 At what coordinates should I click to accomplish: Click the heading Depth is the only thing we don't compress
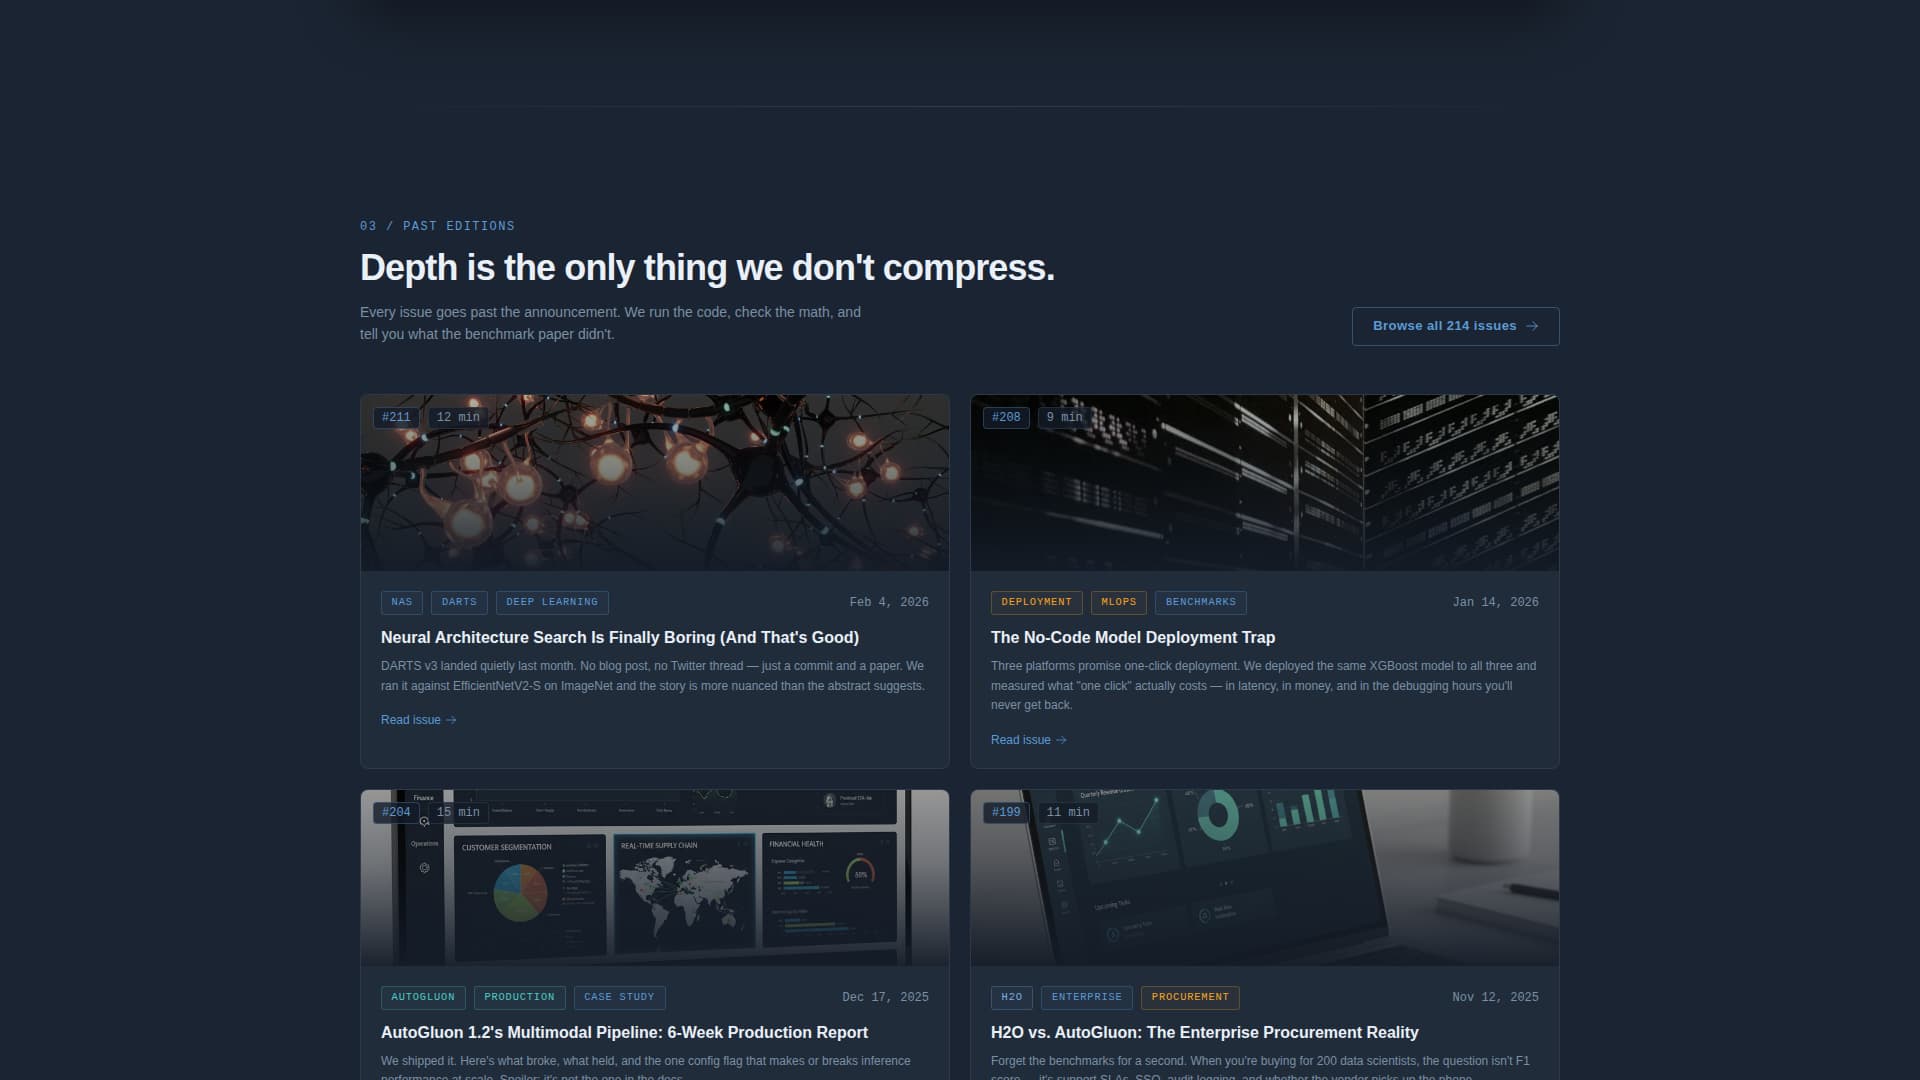coord(707,268)
